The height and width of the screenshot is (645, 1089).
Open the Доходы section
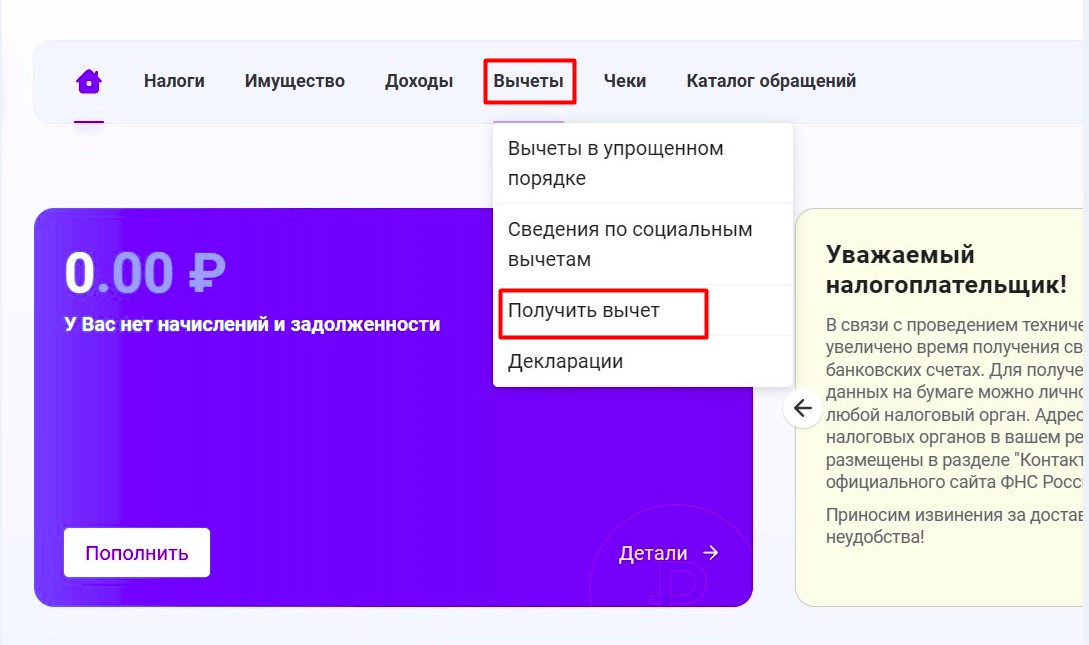tap(417, 81)
